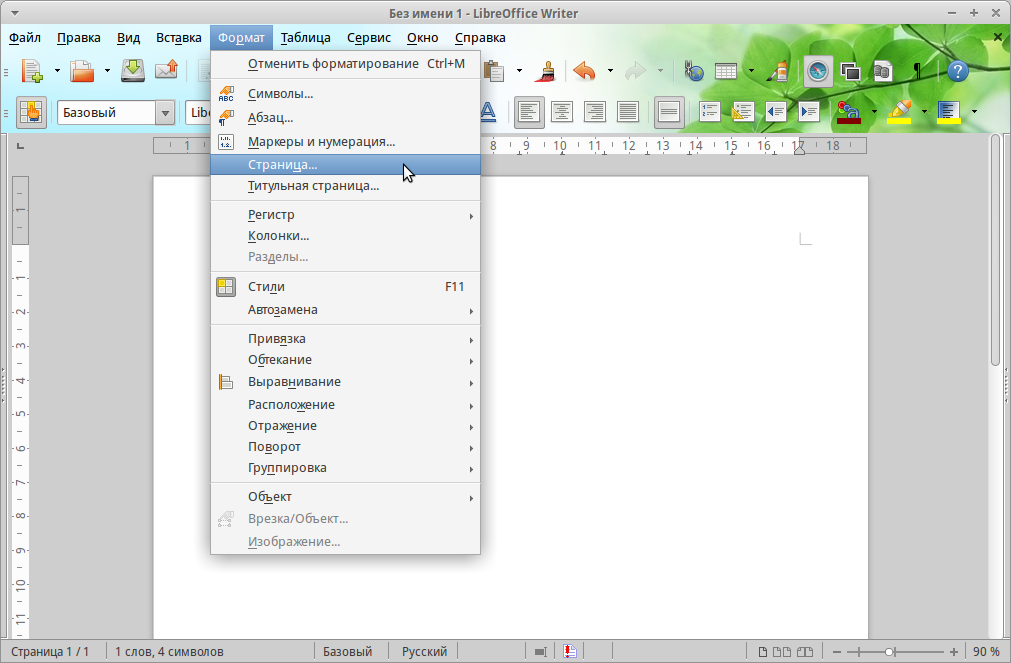Select the Clone formatting paintbrush icon
Screen dimensions: 1011x663
(x=546, y=70)
